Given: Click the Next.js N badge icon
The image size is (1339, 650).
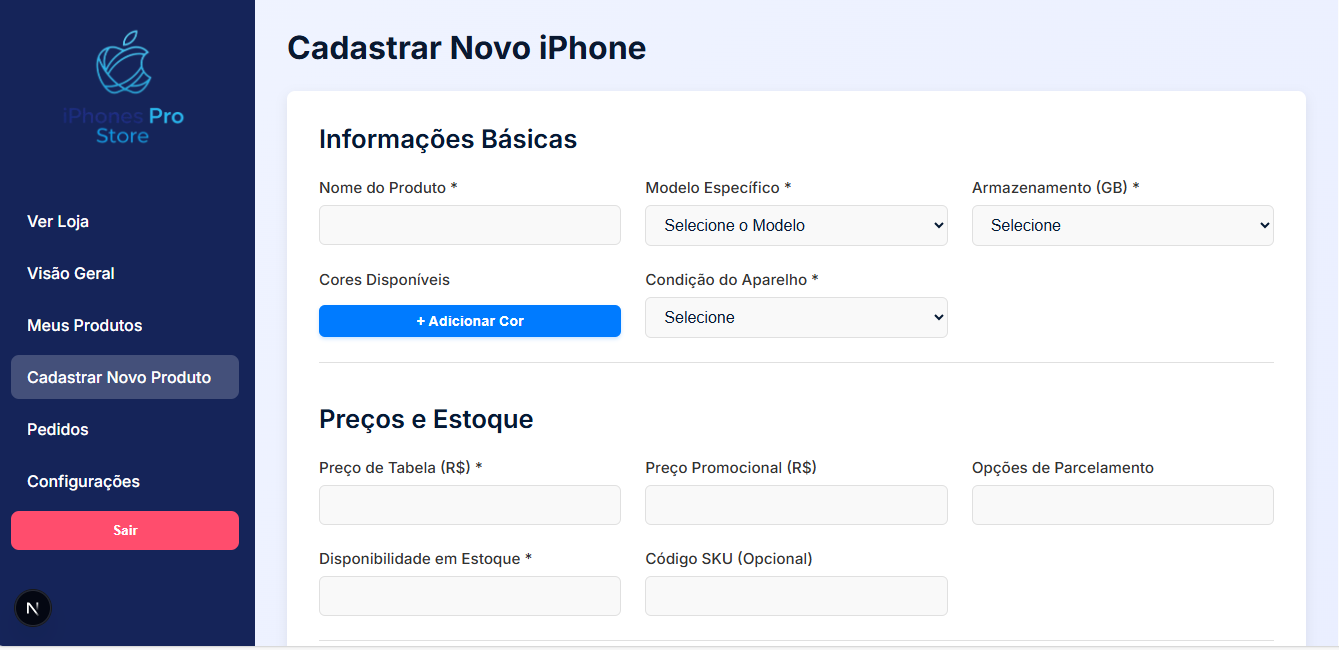Looking at the screenshot, I should (33, 608).
